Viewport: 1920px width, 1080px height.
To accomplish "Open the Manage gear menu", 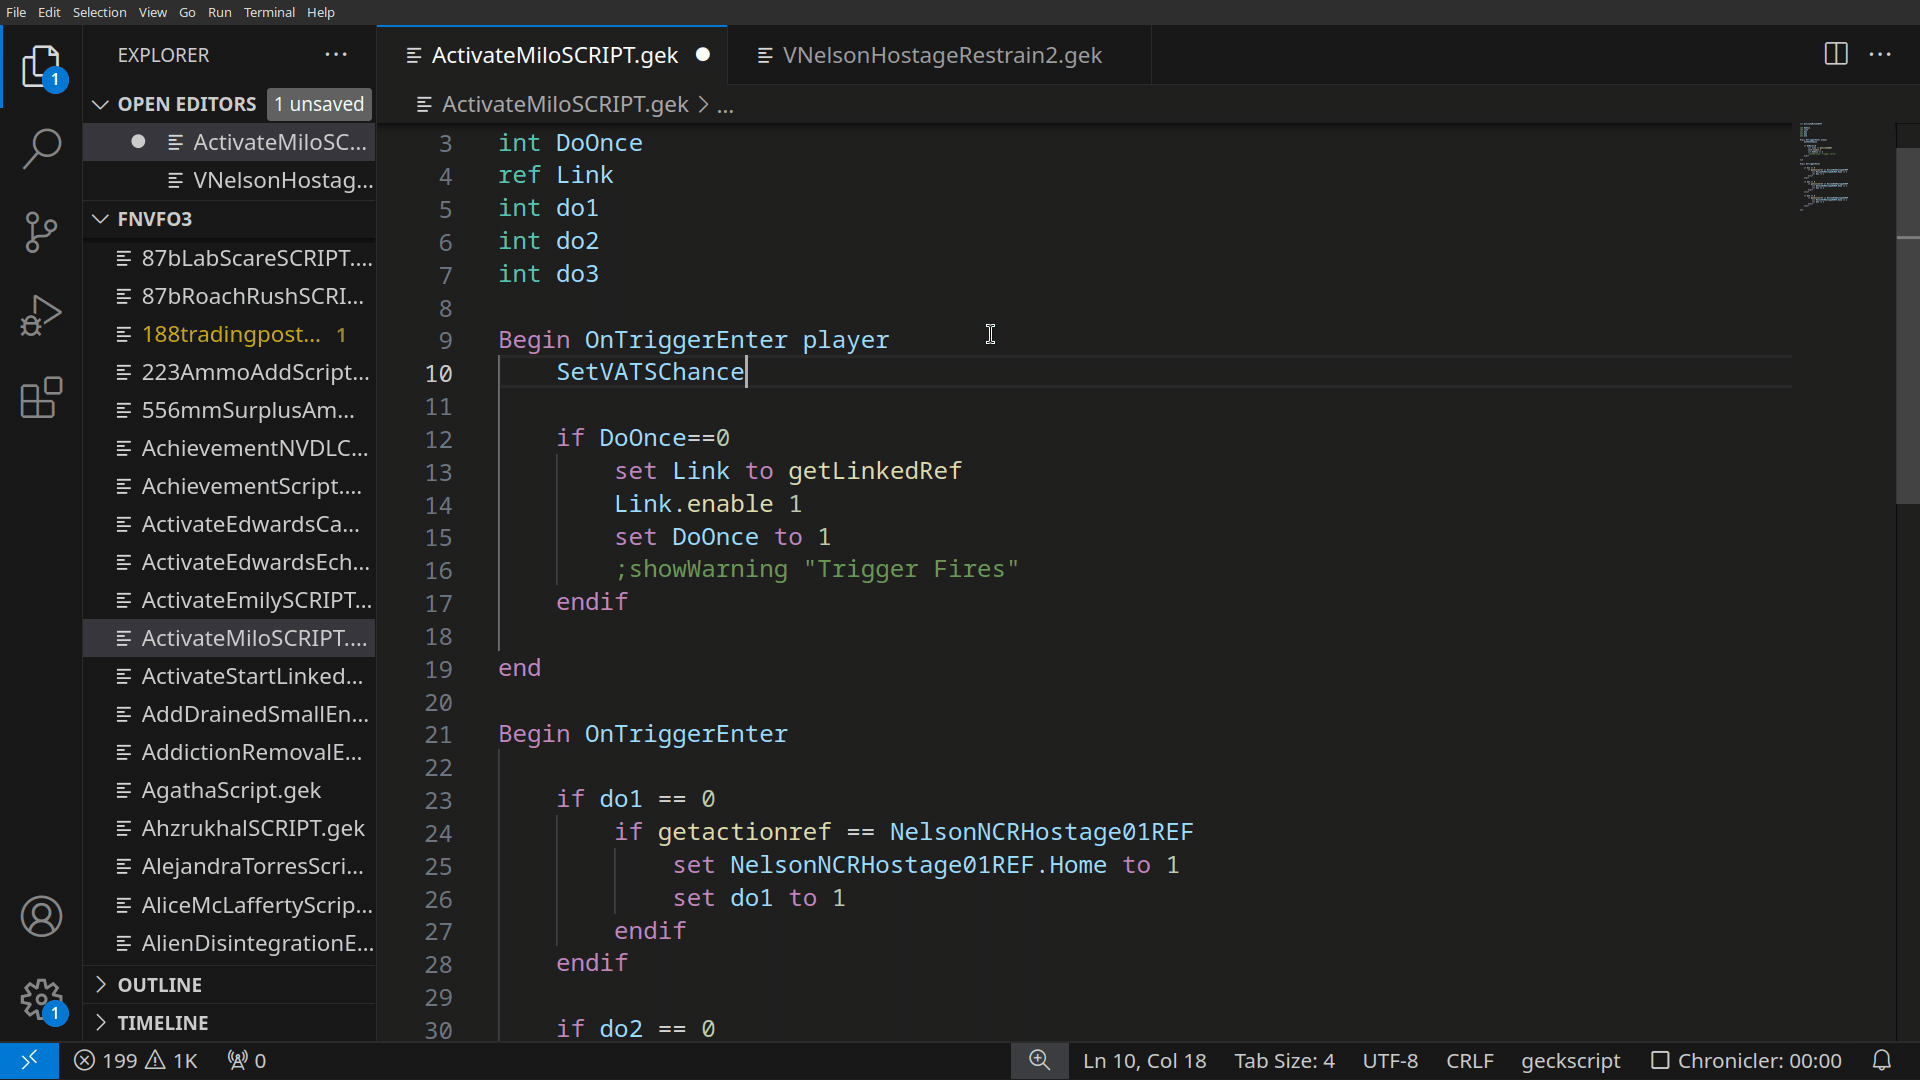I will 41,998.
